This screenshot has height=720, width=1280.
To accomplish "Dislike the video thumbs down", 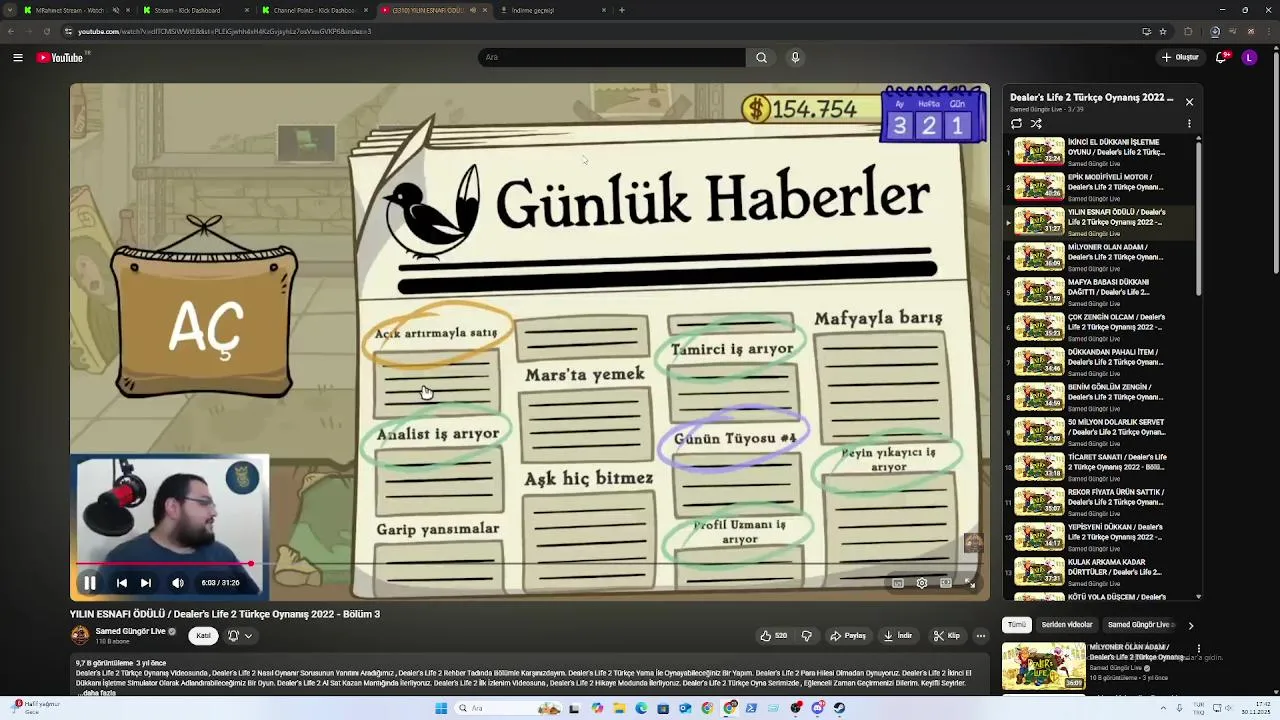I will click(807, 635).
